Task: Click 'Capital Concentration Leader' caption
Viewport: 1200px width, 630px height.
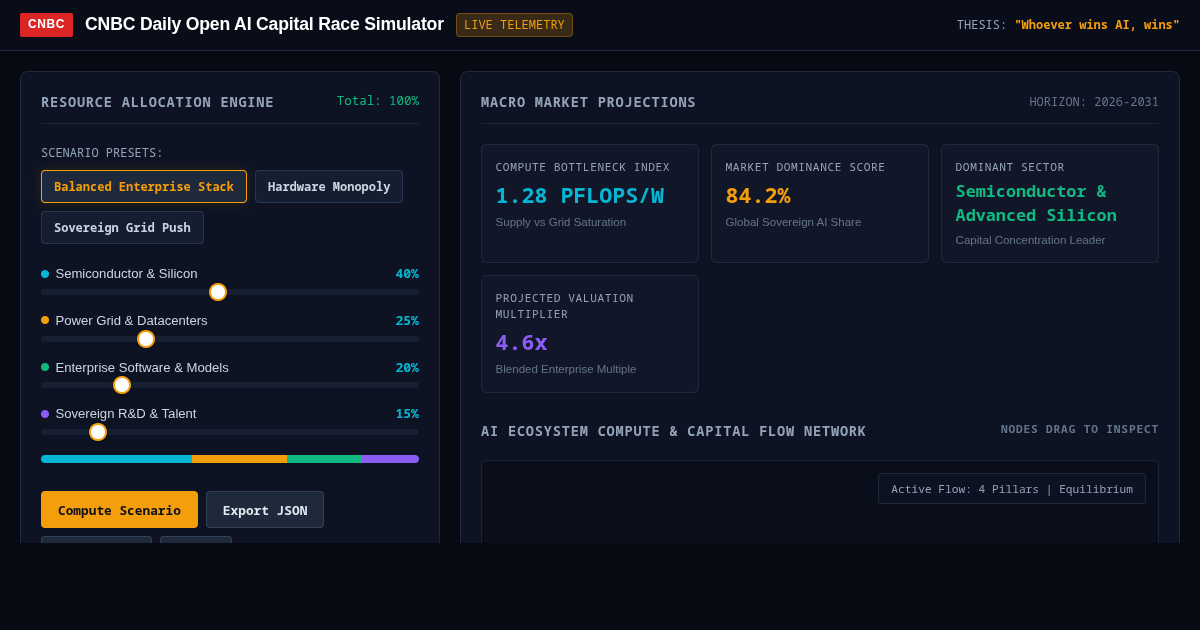Action: click(x=1030, y=240)
